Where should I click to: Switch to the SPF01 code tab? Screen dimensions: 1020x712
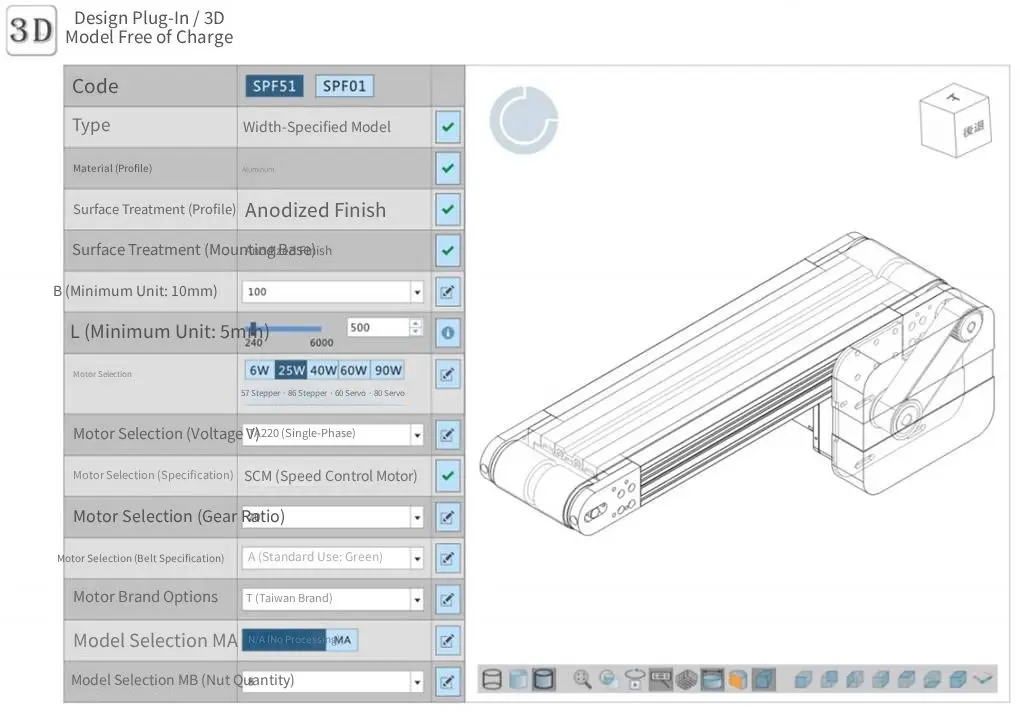(344, 86)
